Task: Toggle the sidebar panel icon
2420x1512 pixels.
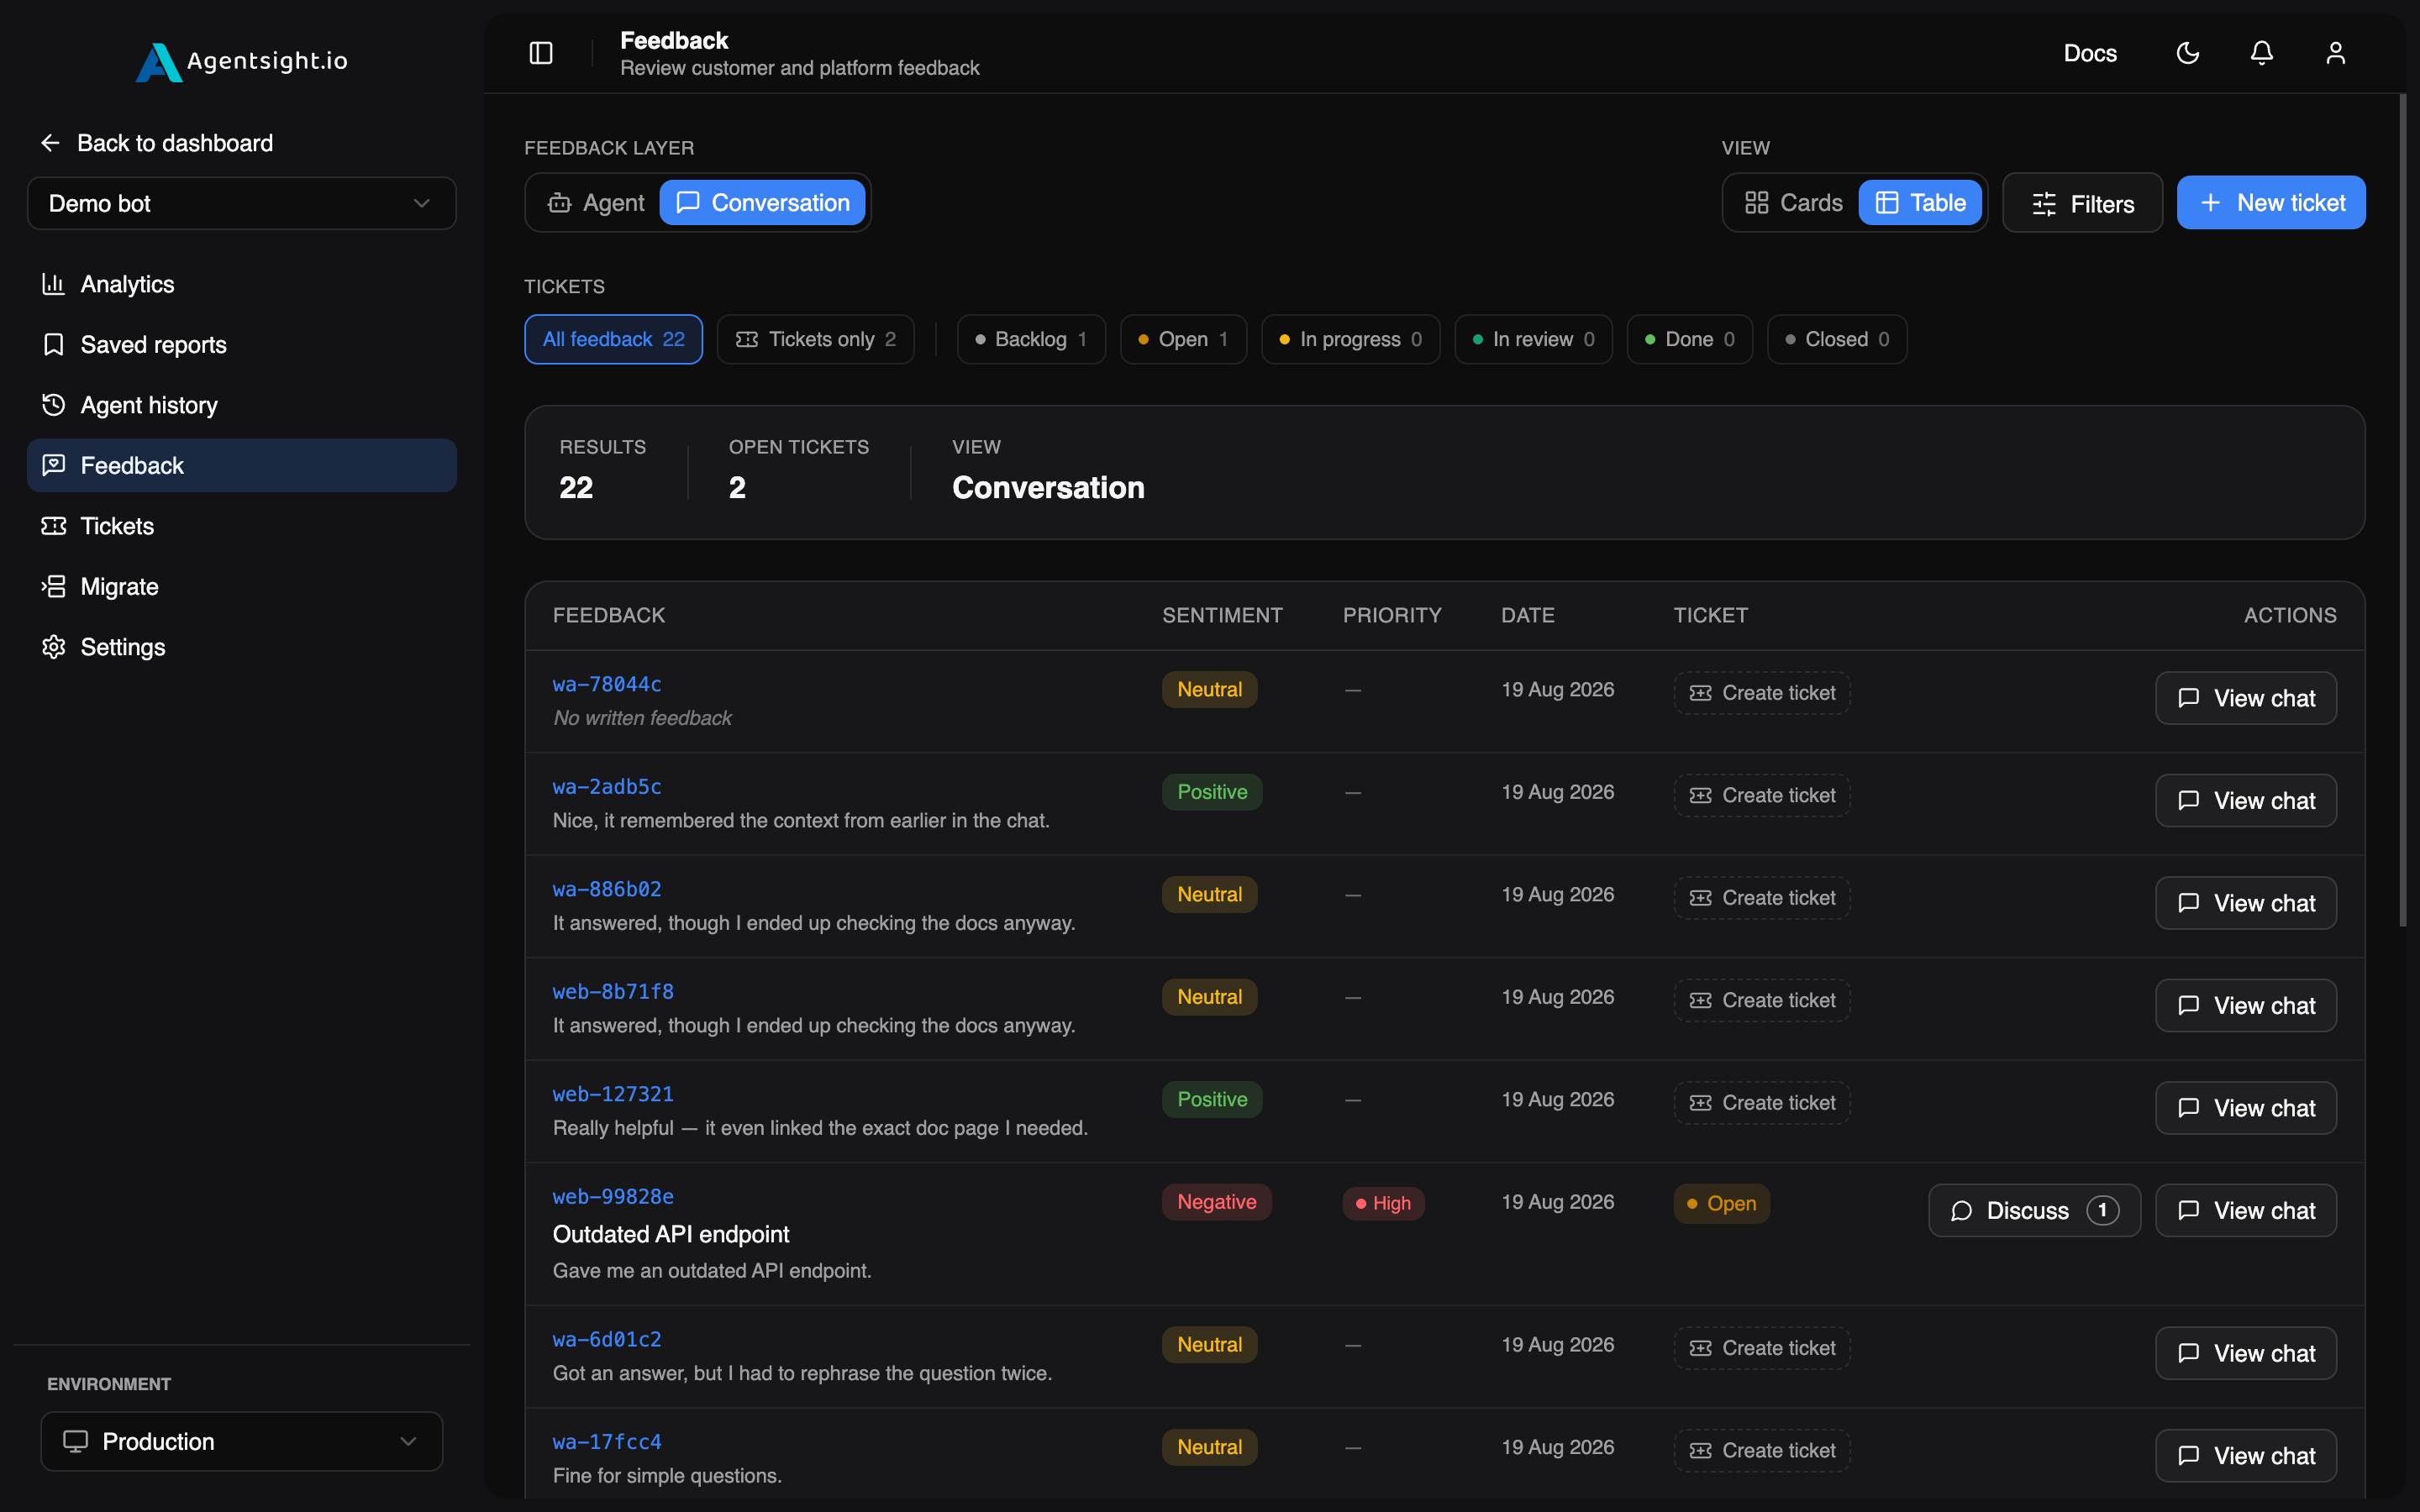Action: [x=541, y=53]
